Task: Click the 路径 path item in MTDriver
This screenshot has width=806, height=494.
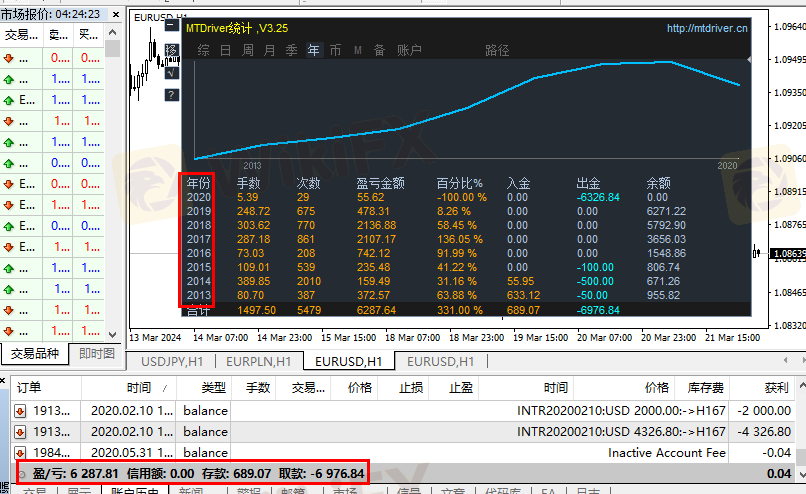Action: tap(497, 50)
